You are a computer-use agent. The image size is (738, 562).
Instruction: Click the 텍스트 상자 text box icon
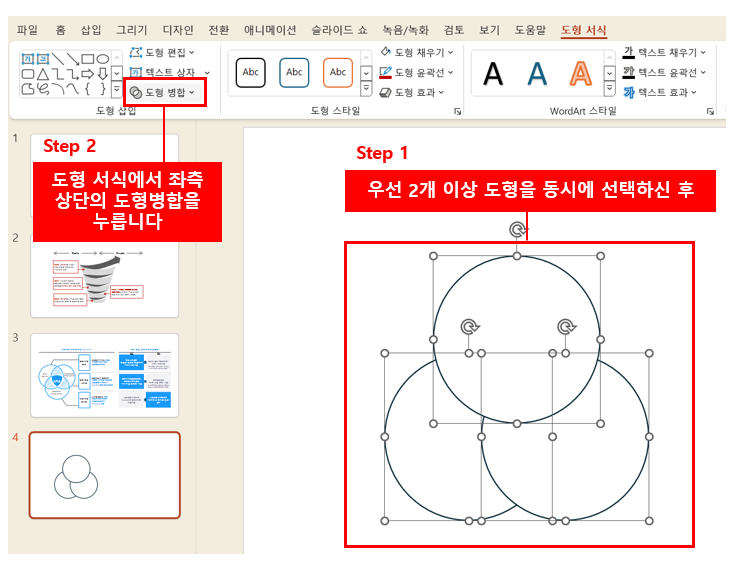(136, 72)
